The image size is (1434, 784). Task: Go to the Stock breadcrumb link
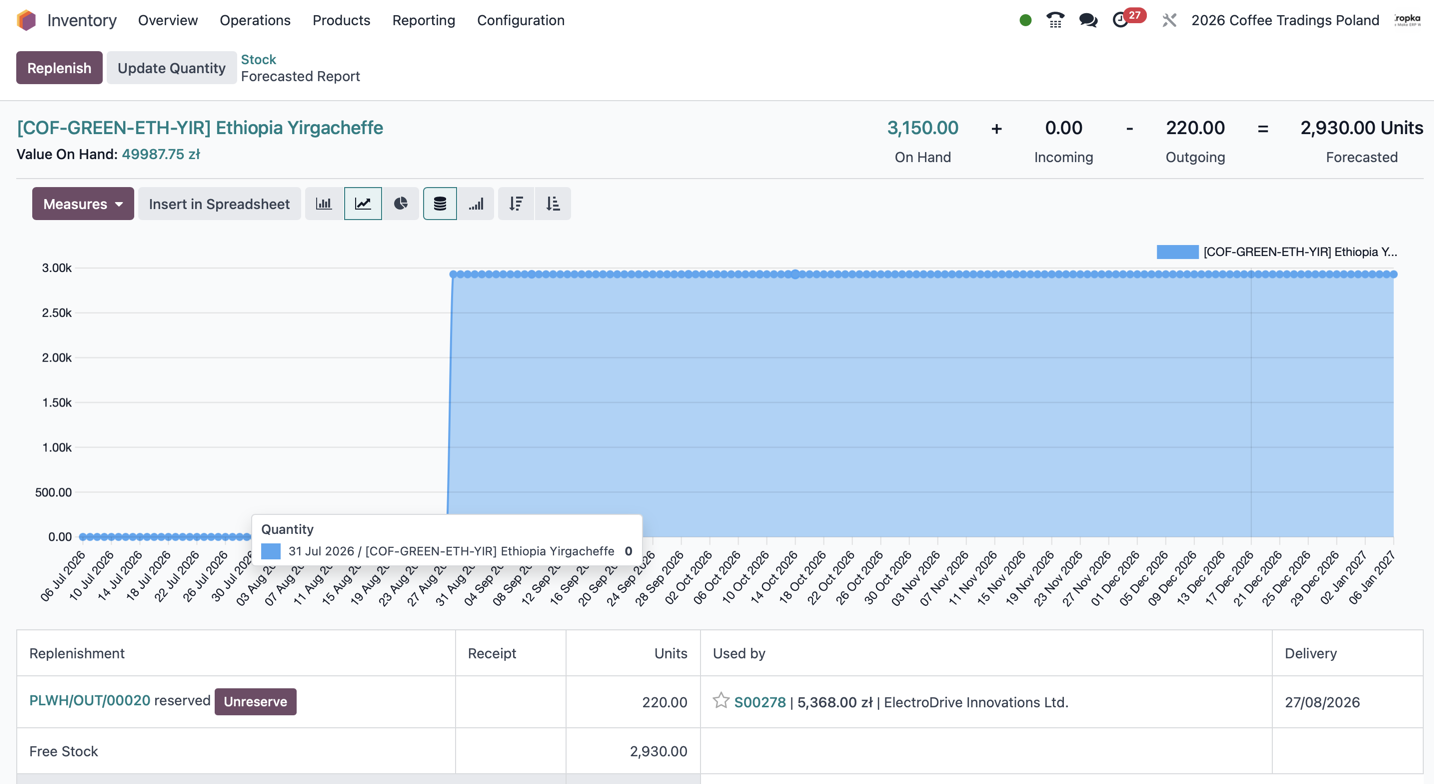258,59
